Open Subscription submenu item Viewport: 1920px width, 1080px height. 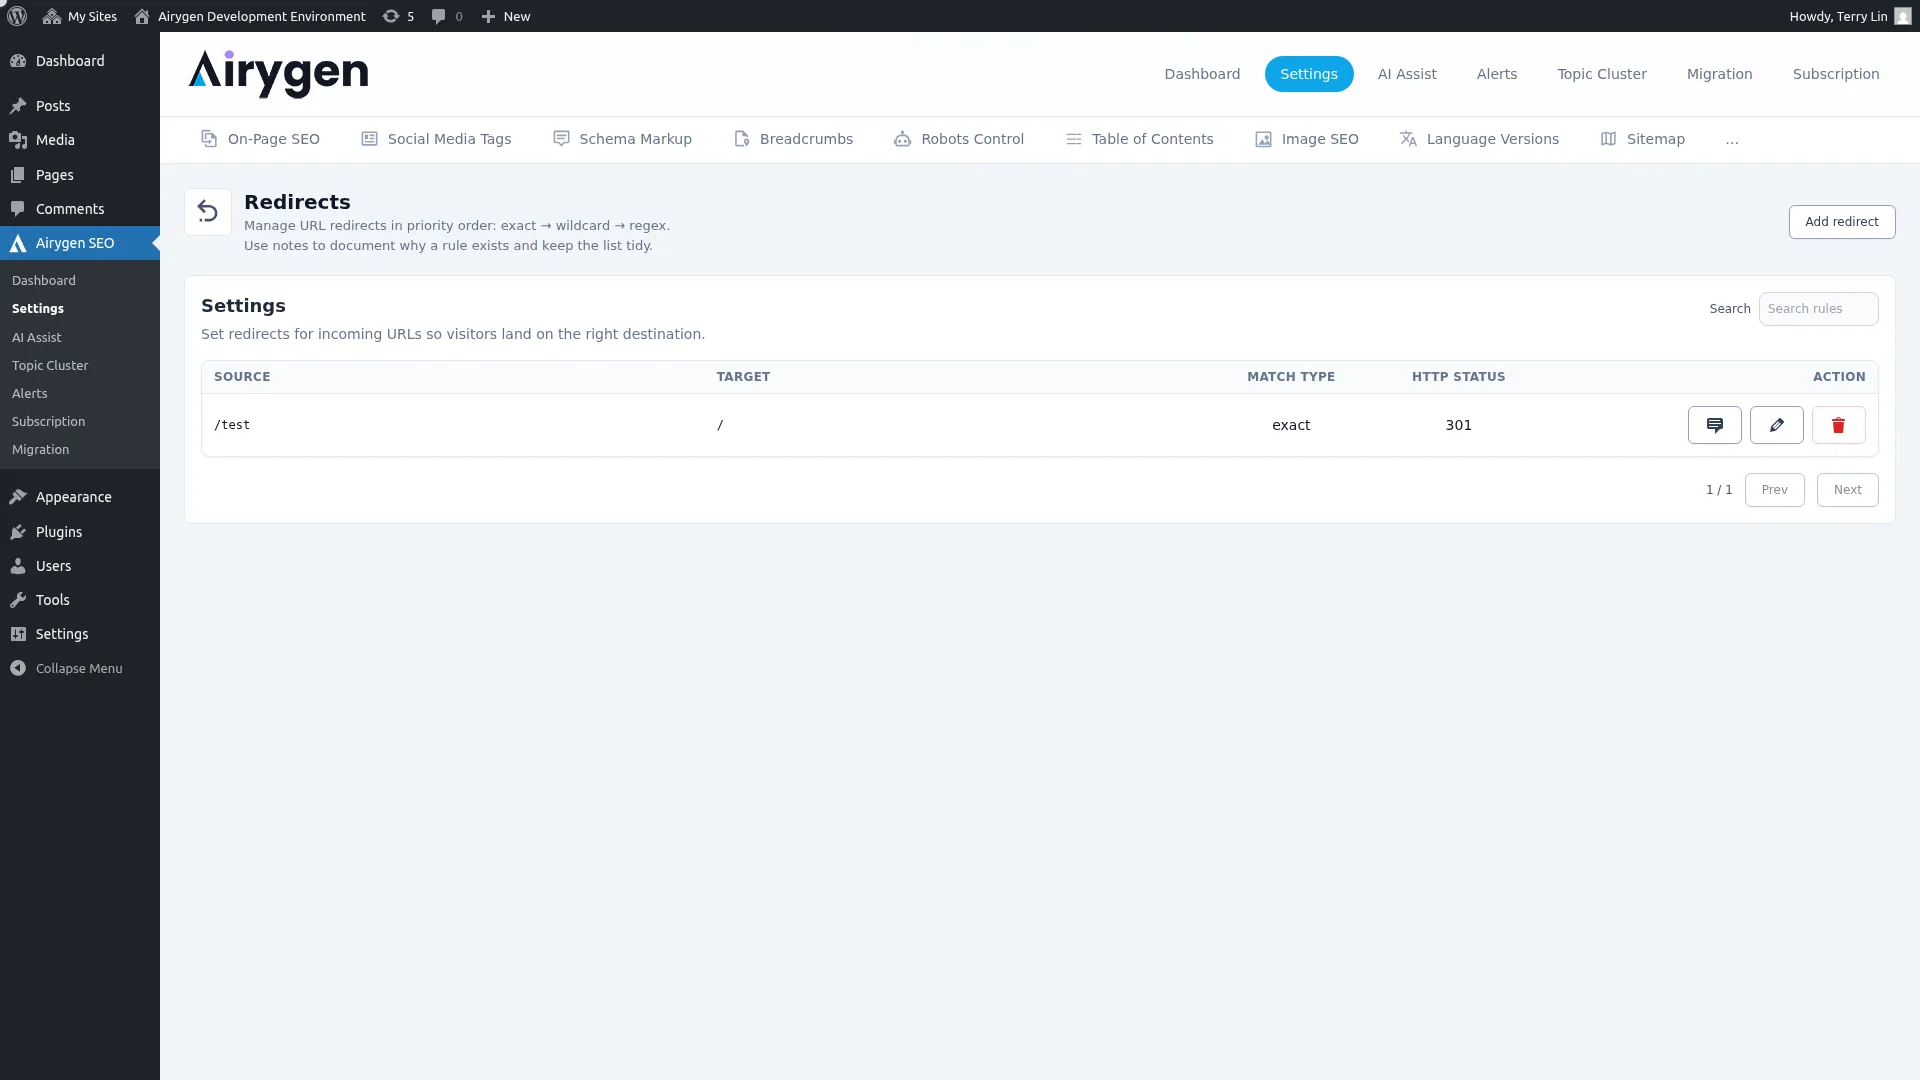(x=49, y=422)
